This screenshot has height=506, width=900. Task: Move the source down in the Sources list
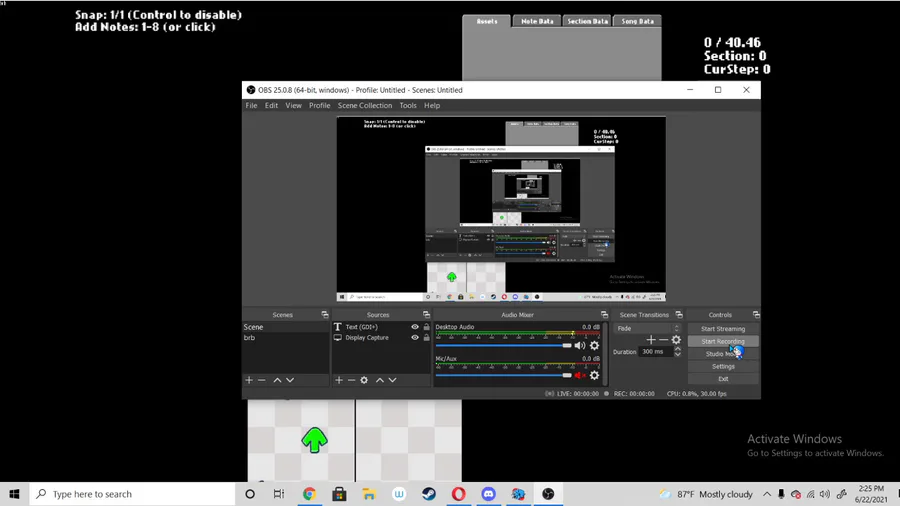[x=392, y=380]
